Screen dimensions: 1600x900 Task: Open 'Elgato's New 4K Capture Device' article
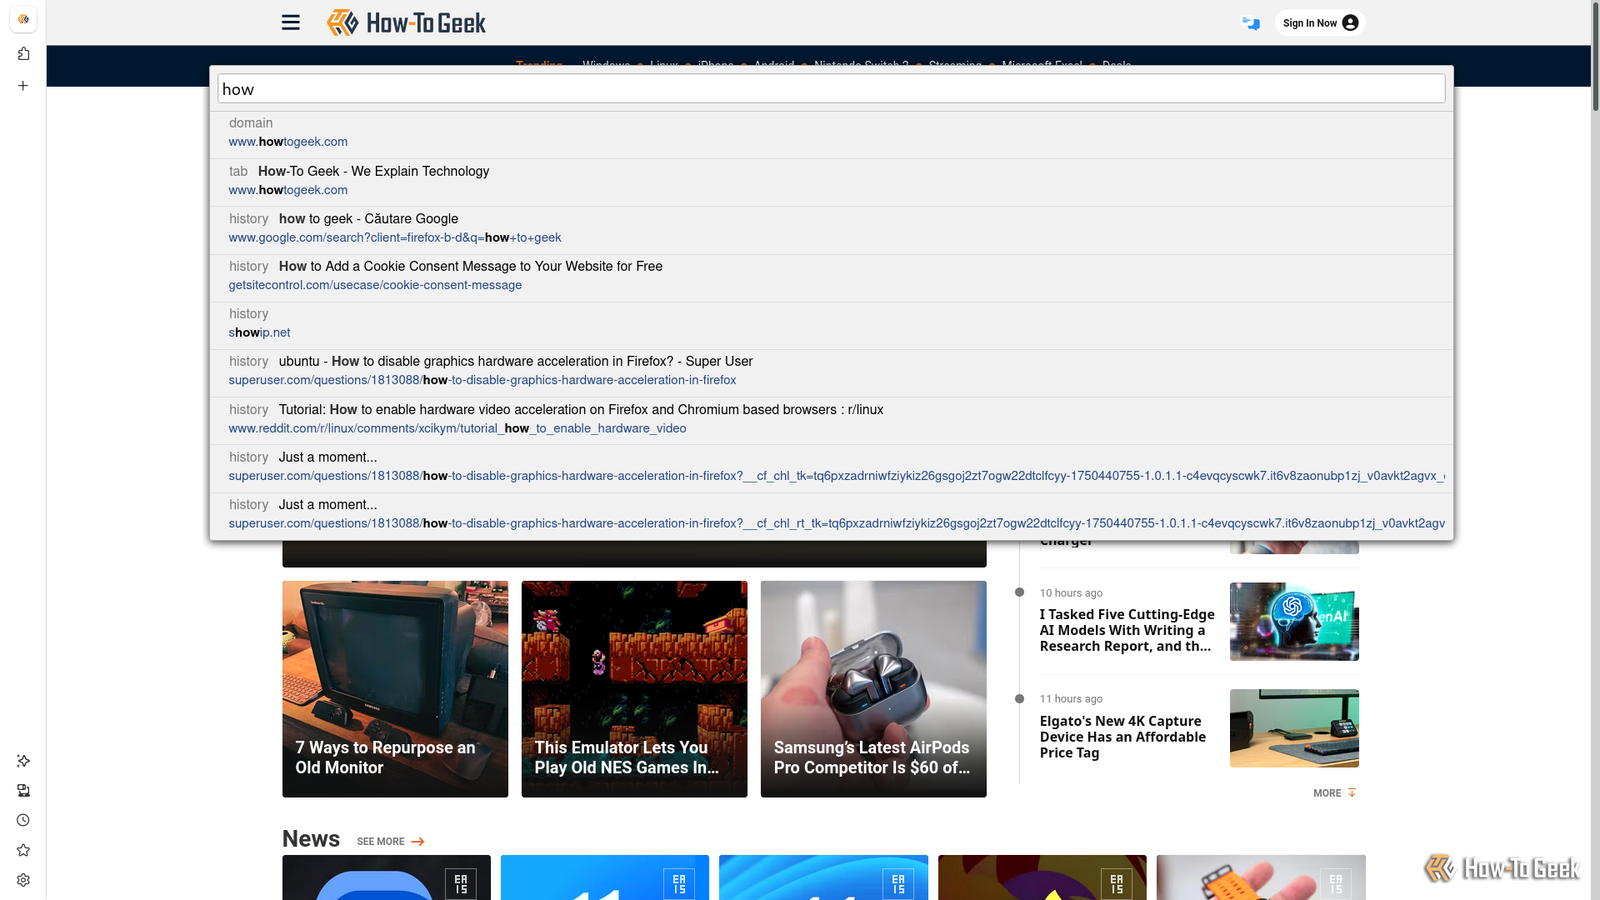pyautogui.click(x=1122, y=736)
